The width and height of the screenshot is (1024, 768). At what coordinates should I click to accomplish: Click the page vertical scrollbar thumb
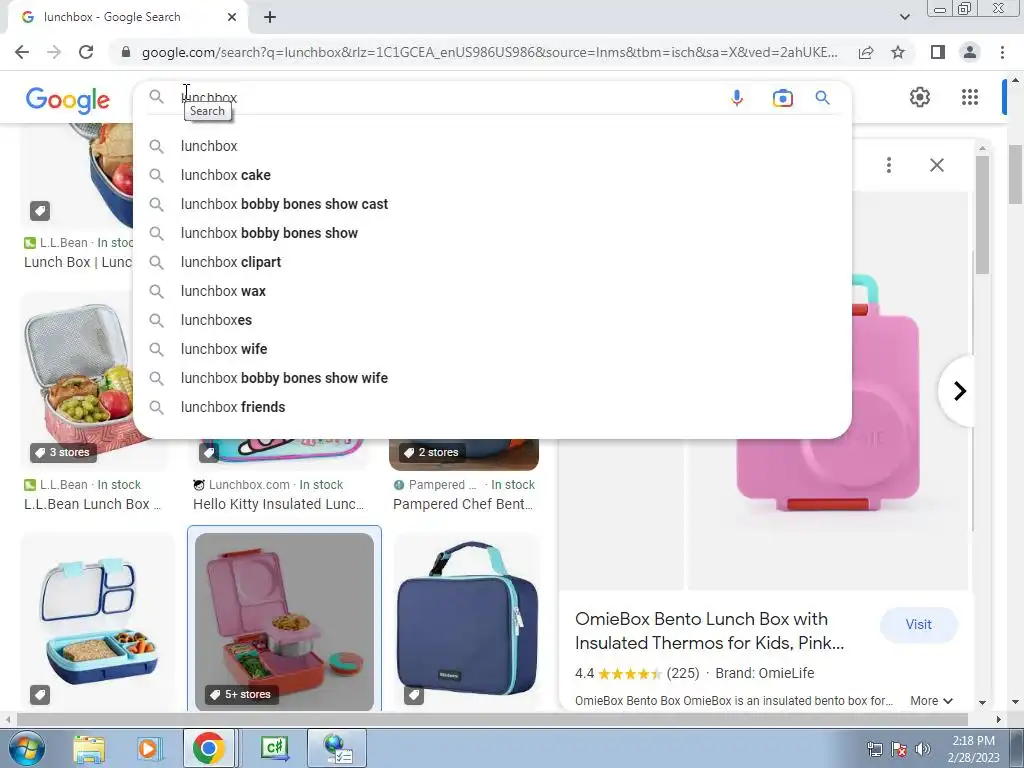(1015, 174)
